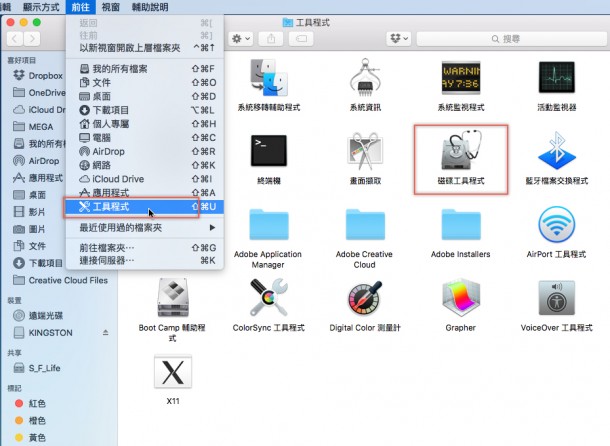Open the Migration Assistant (系統移轉輔助程式) icon
The width and height of the screenshot is (610, 446).
click(269, 78)
